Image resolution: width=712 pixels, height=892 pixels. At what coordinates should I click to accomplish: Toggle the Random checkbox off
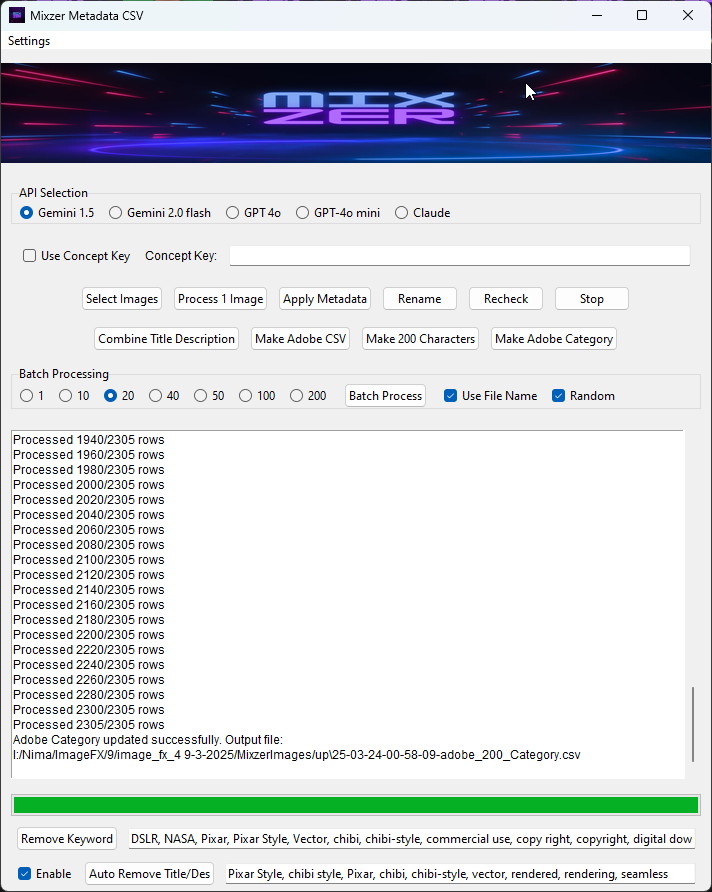pyautogui.click(x=559, y=396)
